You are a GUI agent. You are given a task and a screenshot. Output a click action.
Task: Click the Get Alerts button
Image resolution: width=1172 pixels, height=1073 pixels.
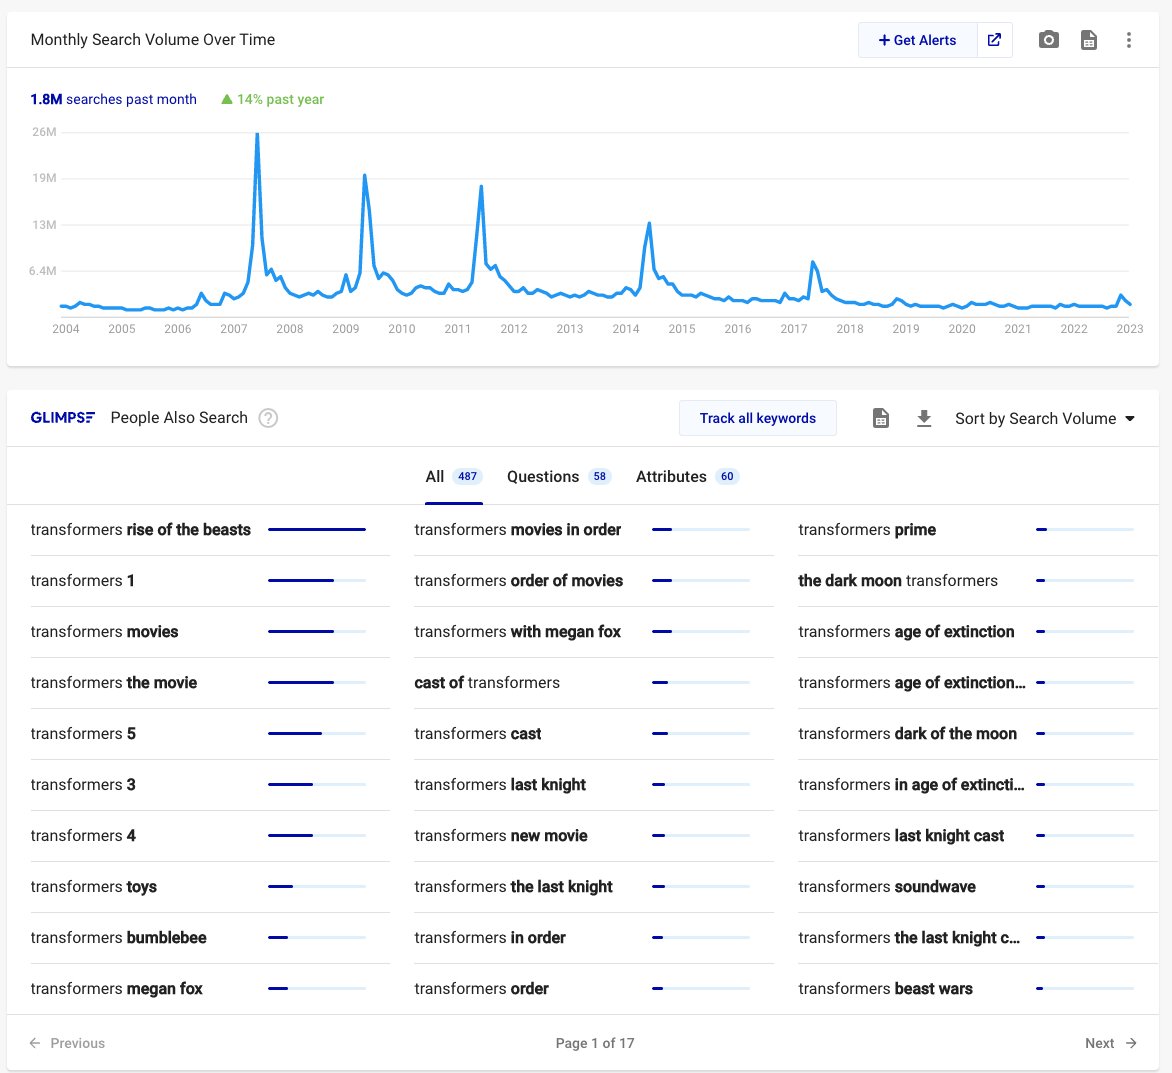[x=917, y=40]
